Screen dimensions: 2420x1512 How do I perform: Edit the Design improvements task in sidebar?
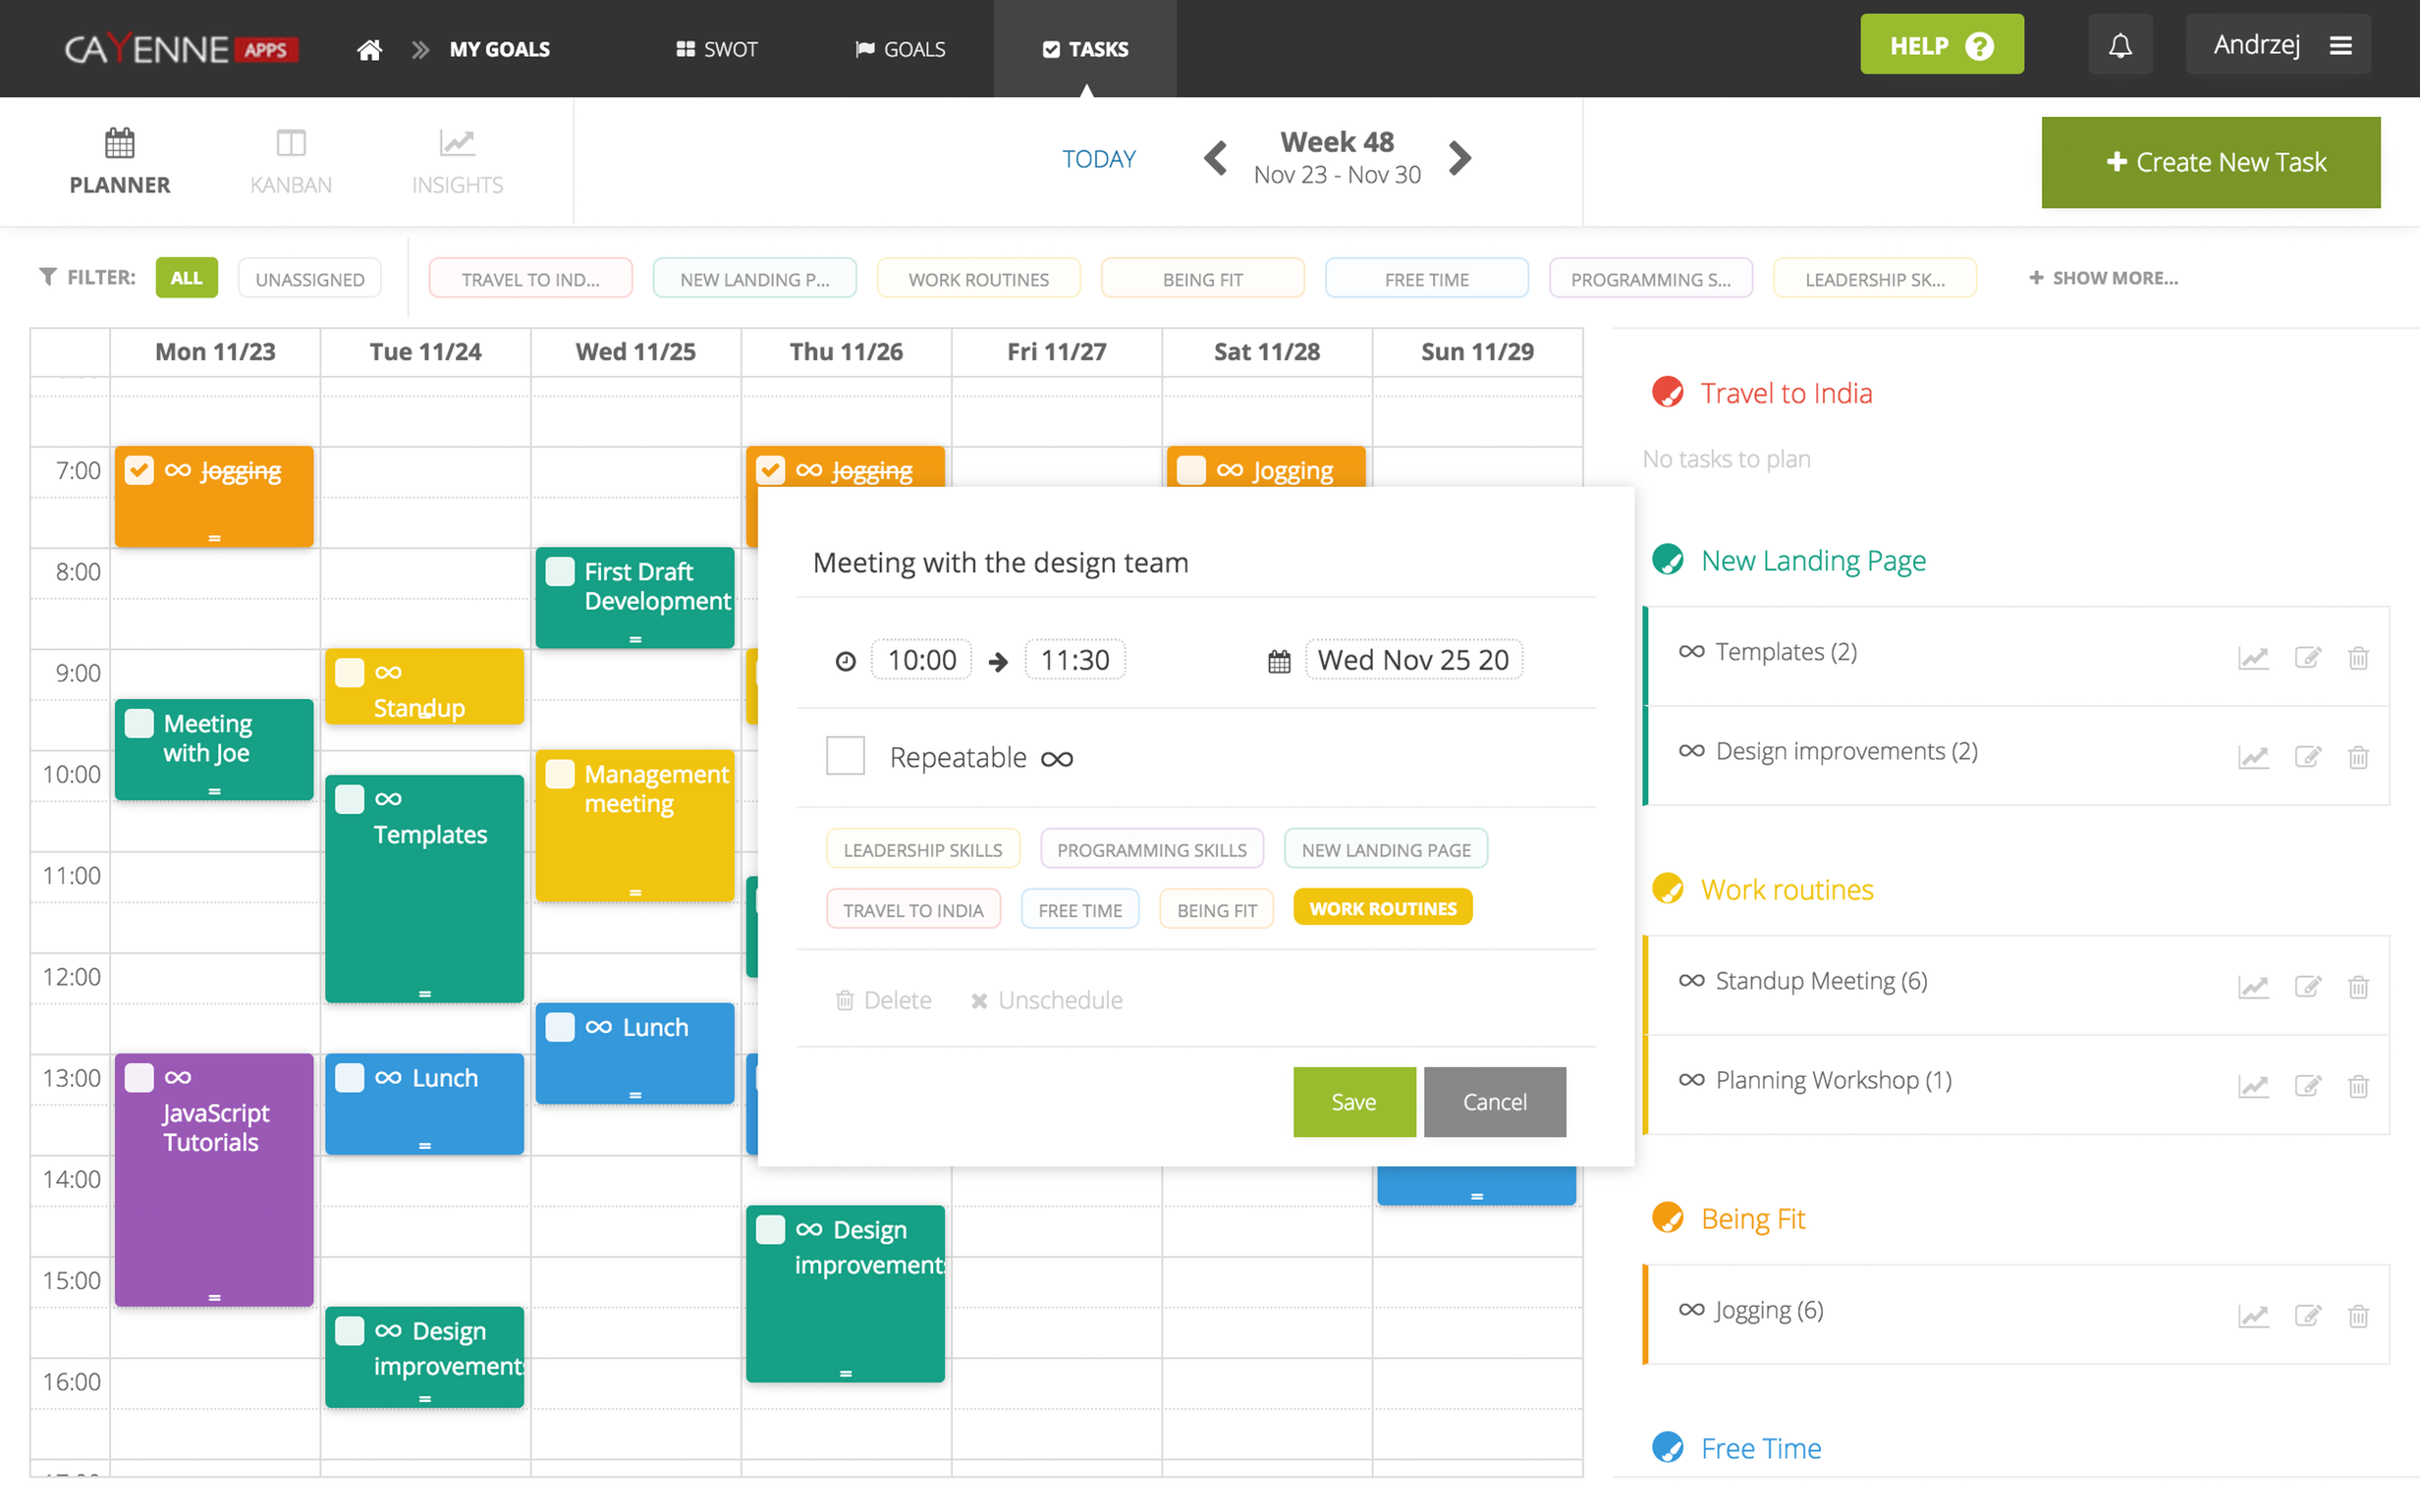point(2307,757)
